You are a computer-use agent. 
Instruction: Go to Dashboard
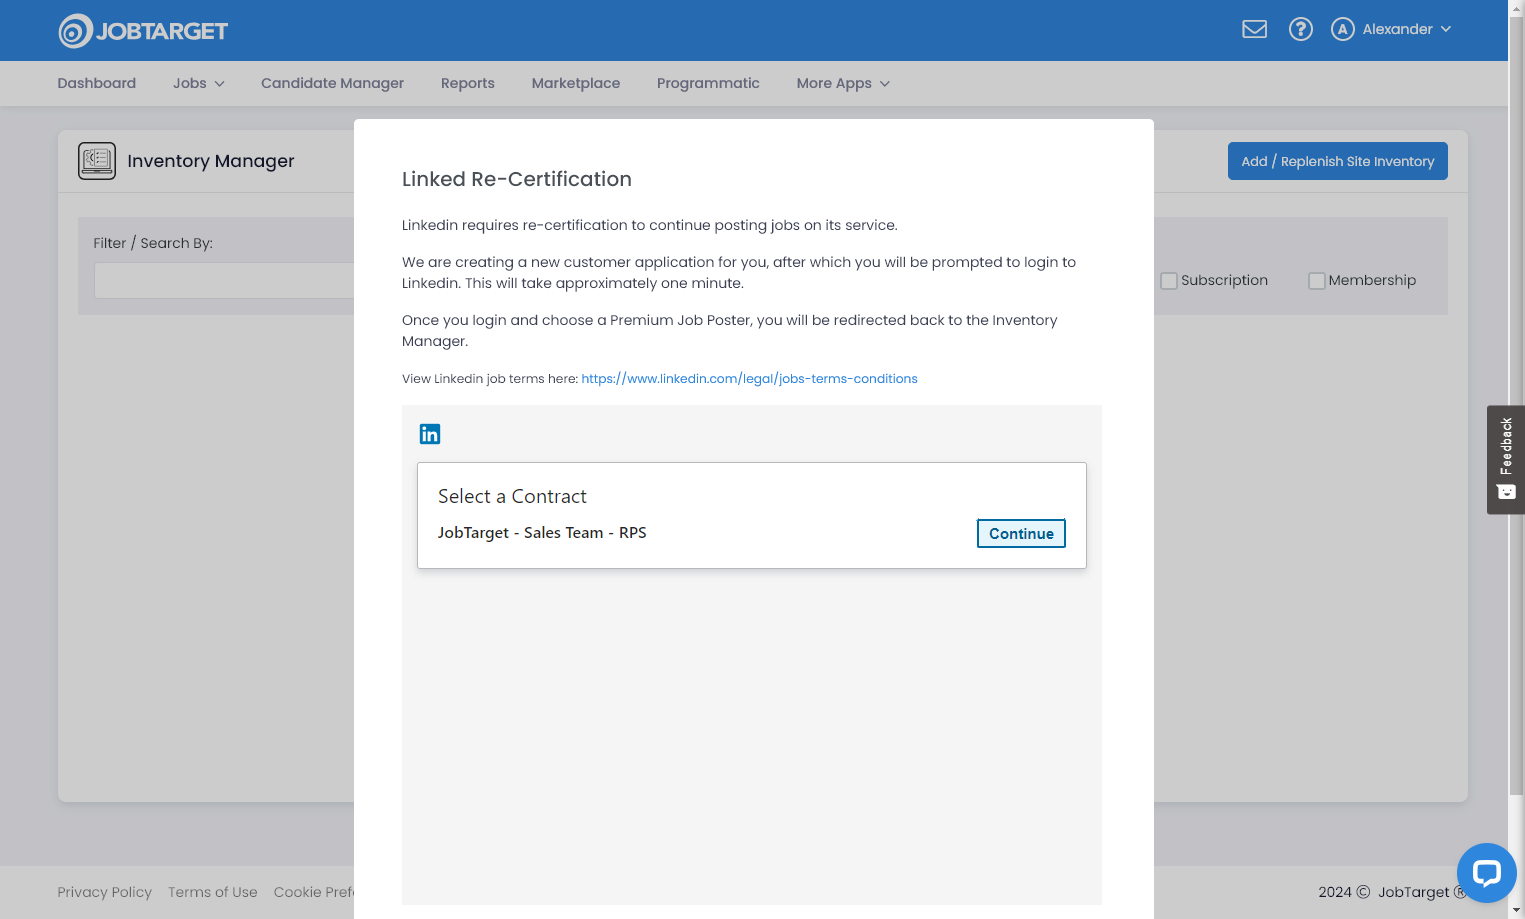click(x=96, y=83)
